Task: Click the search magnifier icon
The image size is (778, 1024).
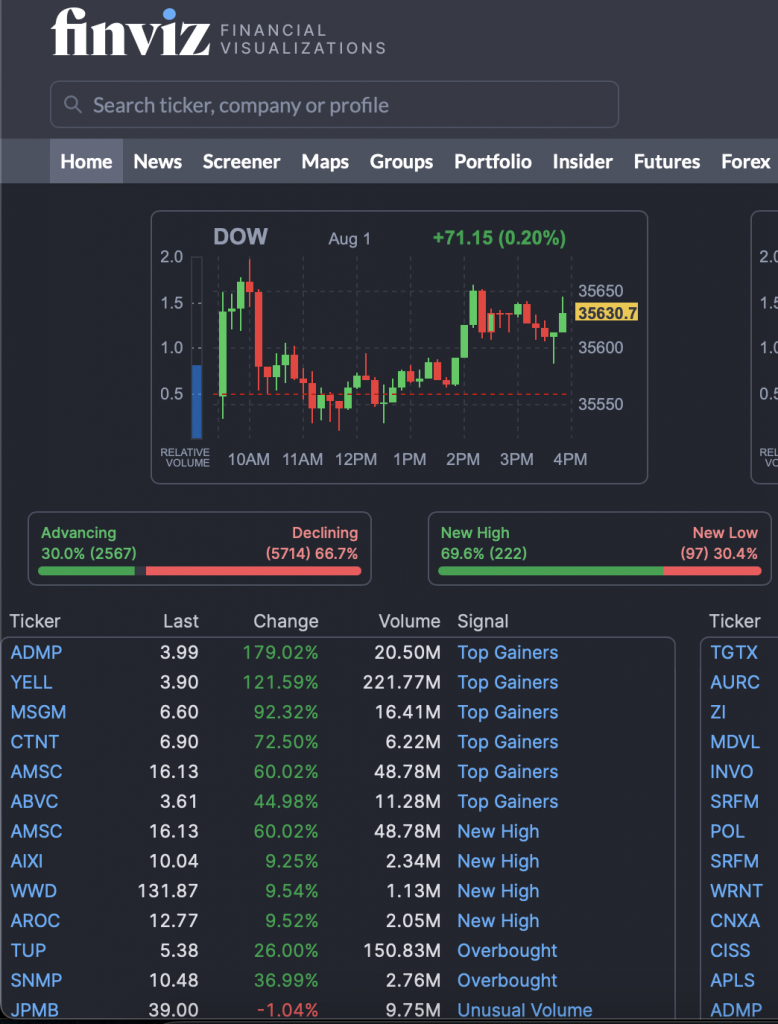Action: point(73,104)
